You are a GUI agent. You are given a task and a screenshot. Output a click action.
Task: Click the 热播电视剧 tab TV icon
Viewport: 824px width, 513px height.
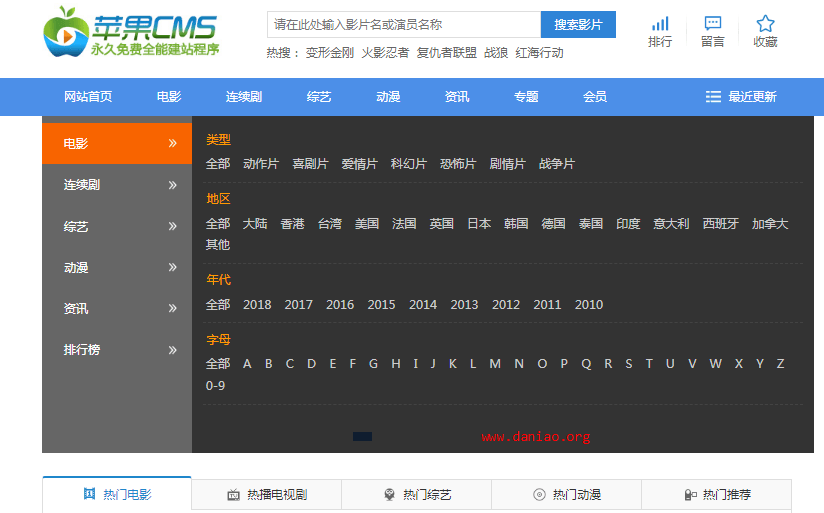coord(233,495)
